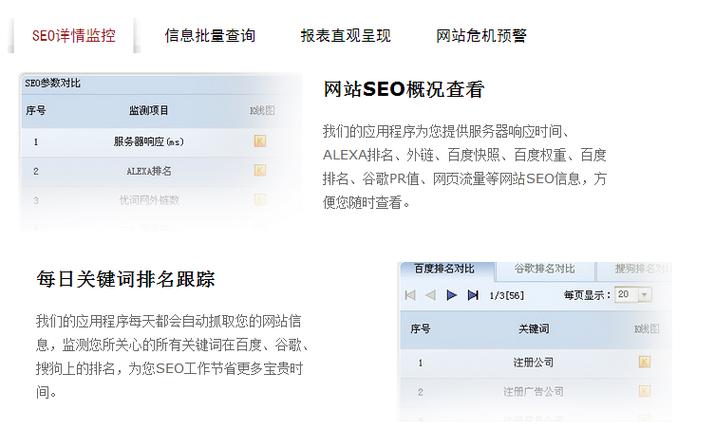The height and width of the screenshot is (448, 715).
Task: Open K-chart icon for 注册公司 keyword
Action: click(x=644, y=362)
